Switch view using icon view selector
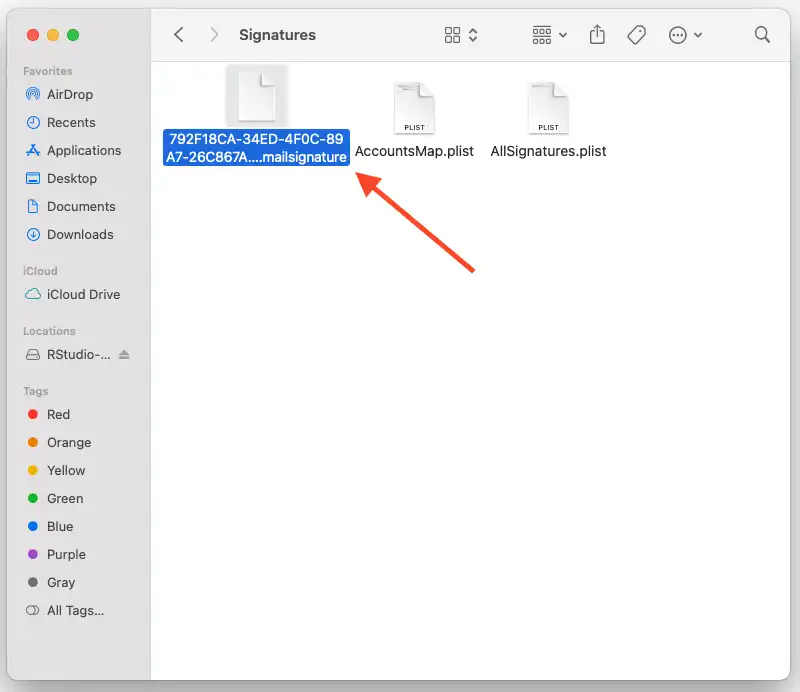The width and height of the screenshot is (800, 692). [x=460, y=35]
